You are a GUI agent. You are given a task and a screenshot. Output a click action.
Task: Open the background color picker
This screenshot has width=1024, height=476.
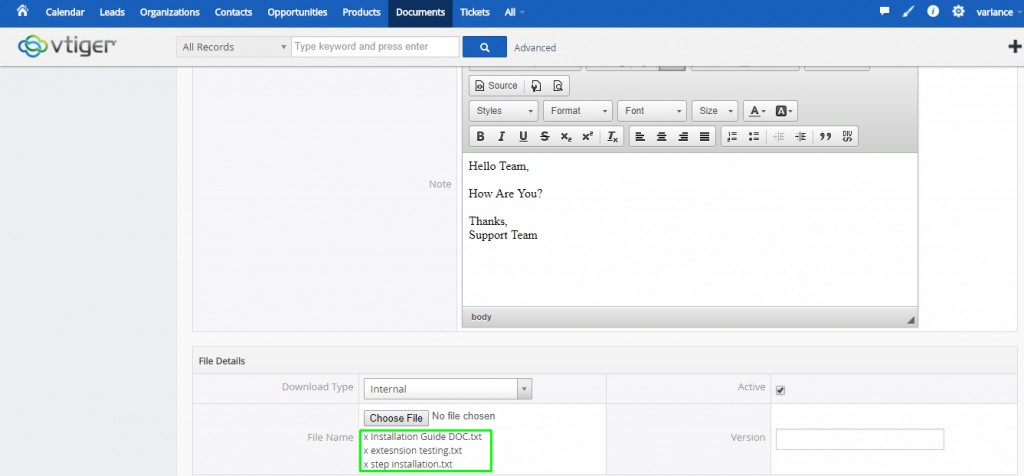[784, 111]
